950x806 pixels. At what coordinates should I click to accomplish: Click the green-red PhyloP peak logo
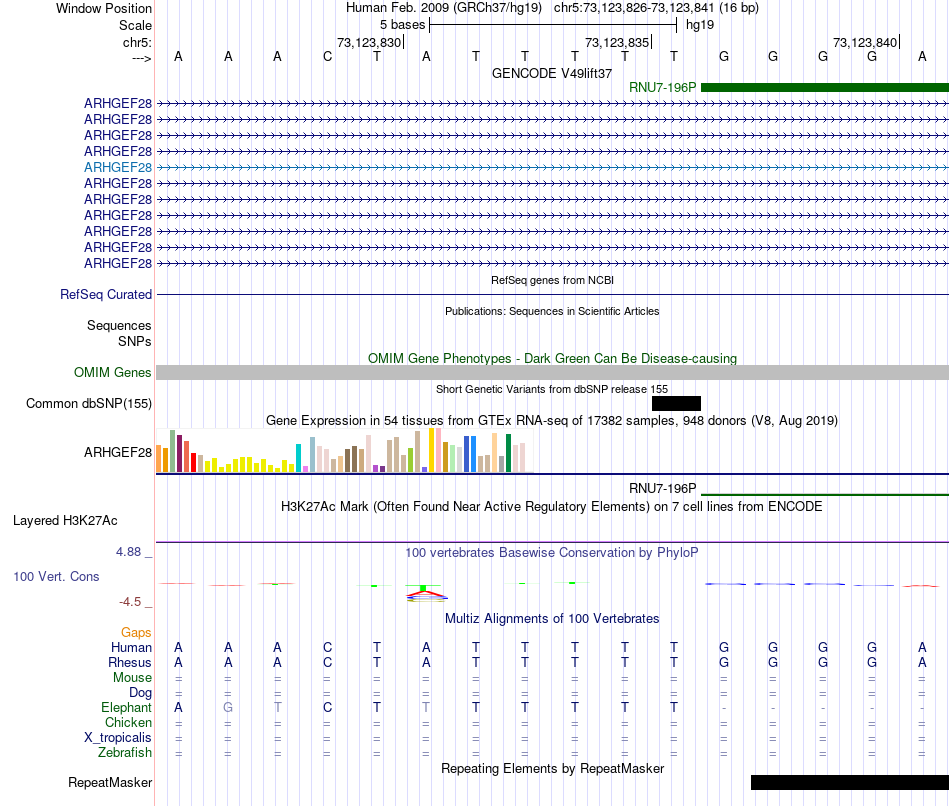pos(427,593)
